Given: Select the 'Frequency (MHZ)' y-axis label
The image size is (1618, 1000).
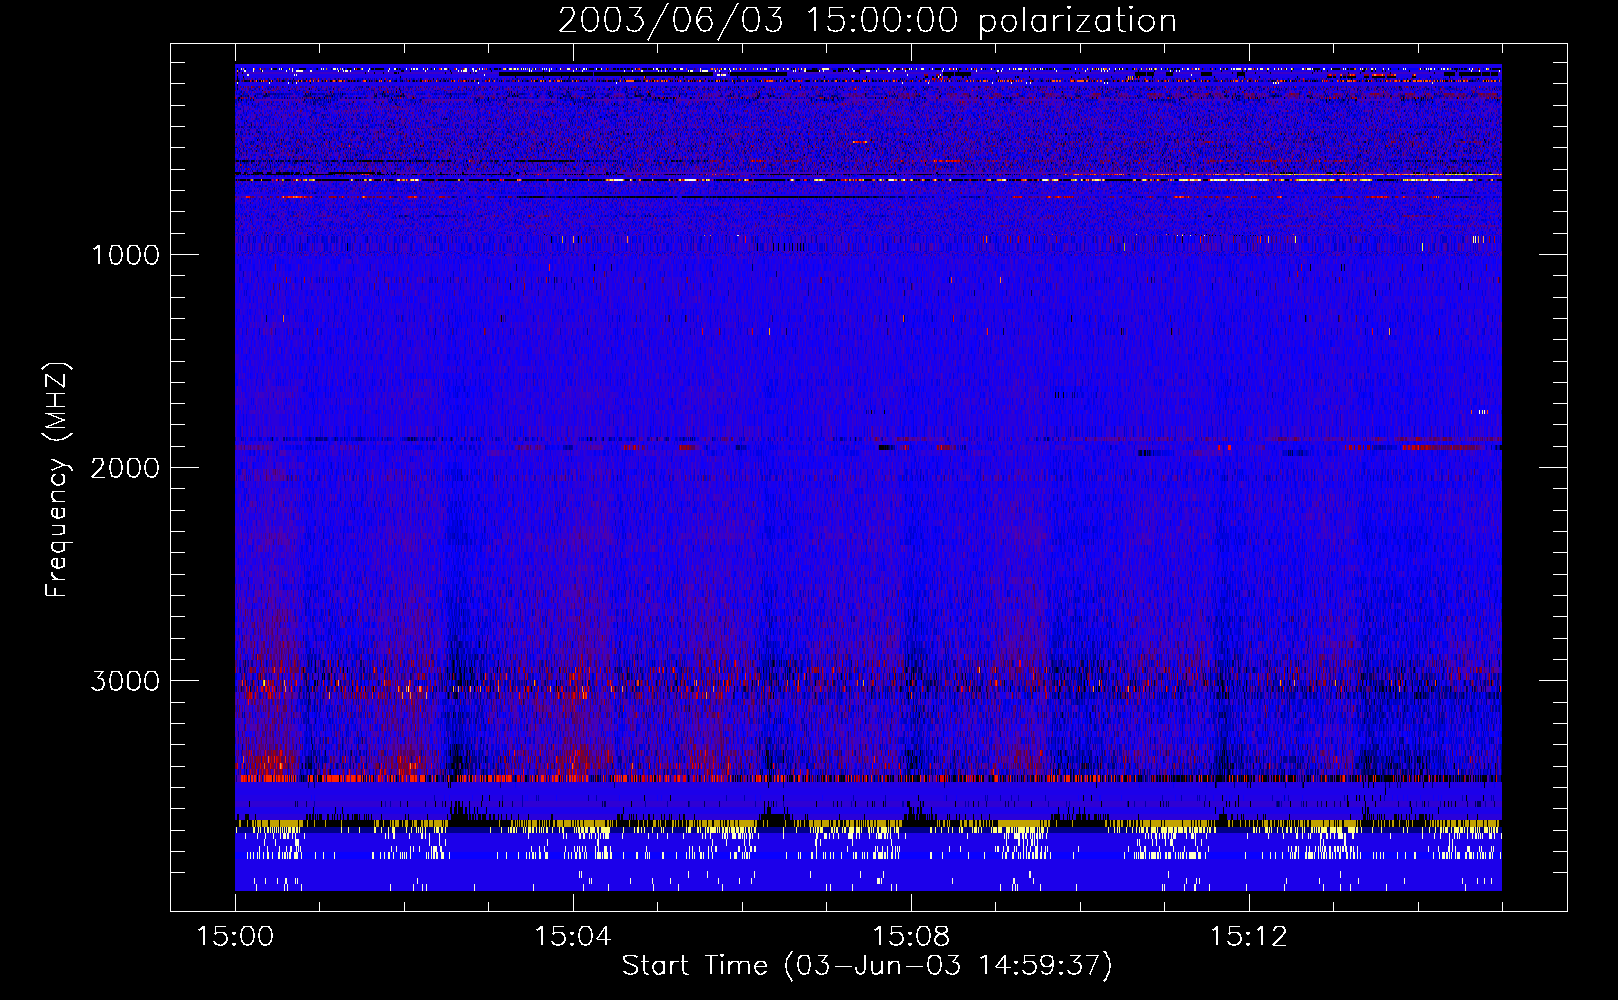Looking at the screenshot, I should (57, 479).
